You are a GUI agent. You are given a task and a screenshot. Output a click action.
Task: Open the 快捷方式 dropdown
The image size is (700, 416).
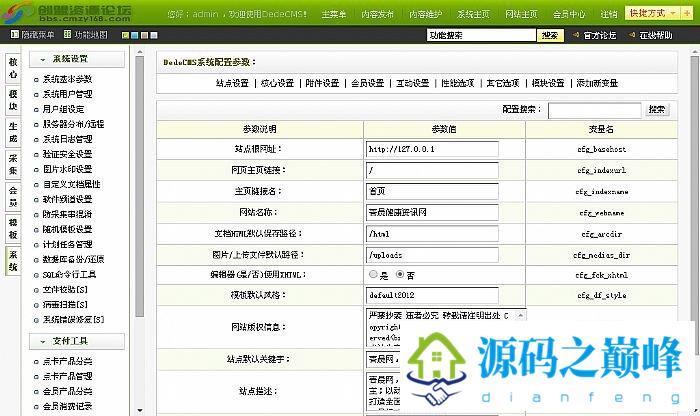[653, 13]
